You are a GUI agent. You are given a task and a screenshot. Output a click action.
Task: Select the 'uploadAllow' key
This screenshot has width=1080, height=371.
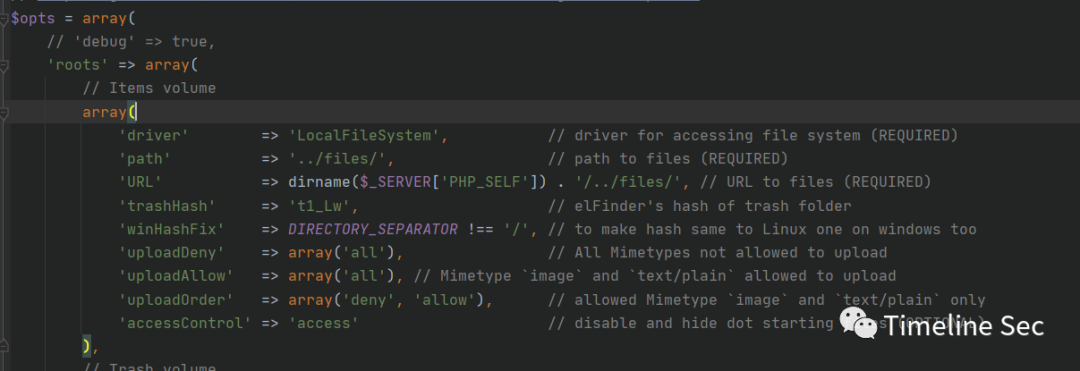[x=176, y=276]
